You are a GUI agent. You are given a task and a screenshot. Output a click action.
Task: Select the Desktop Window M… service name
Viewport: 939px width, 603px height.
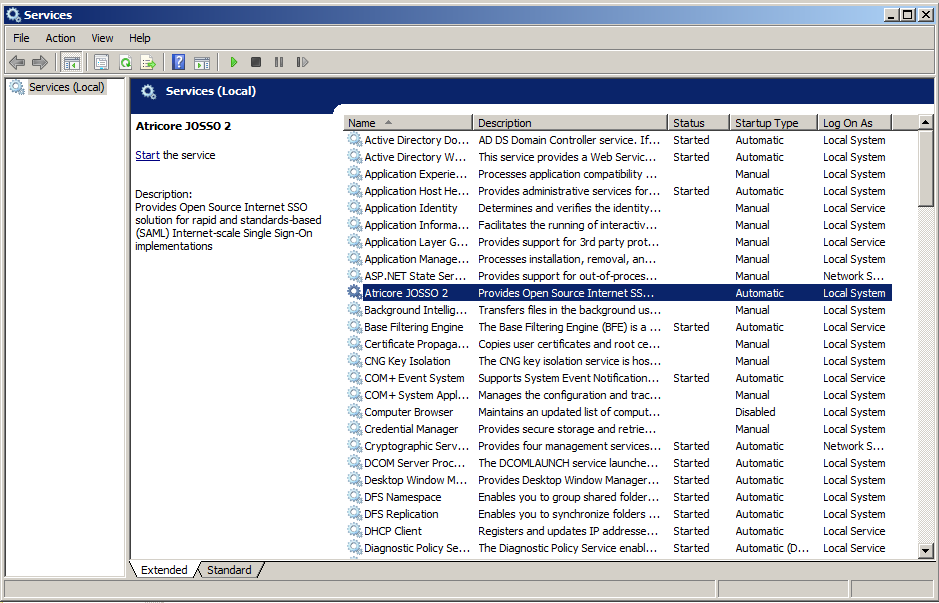point(416,480)
